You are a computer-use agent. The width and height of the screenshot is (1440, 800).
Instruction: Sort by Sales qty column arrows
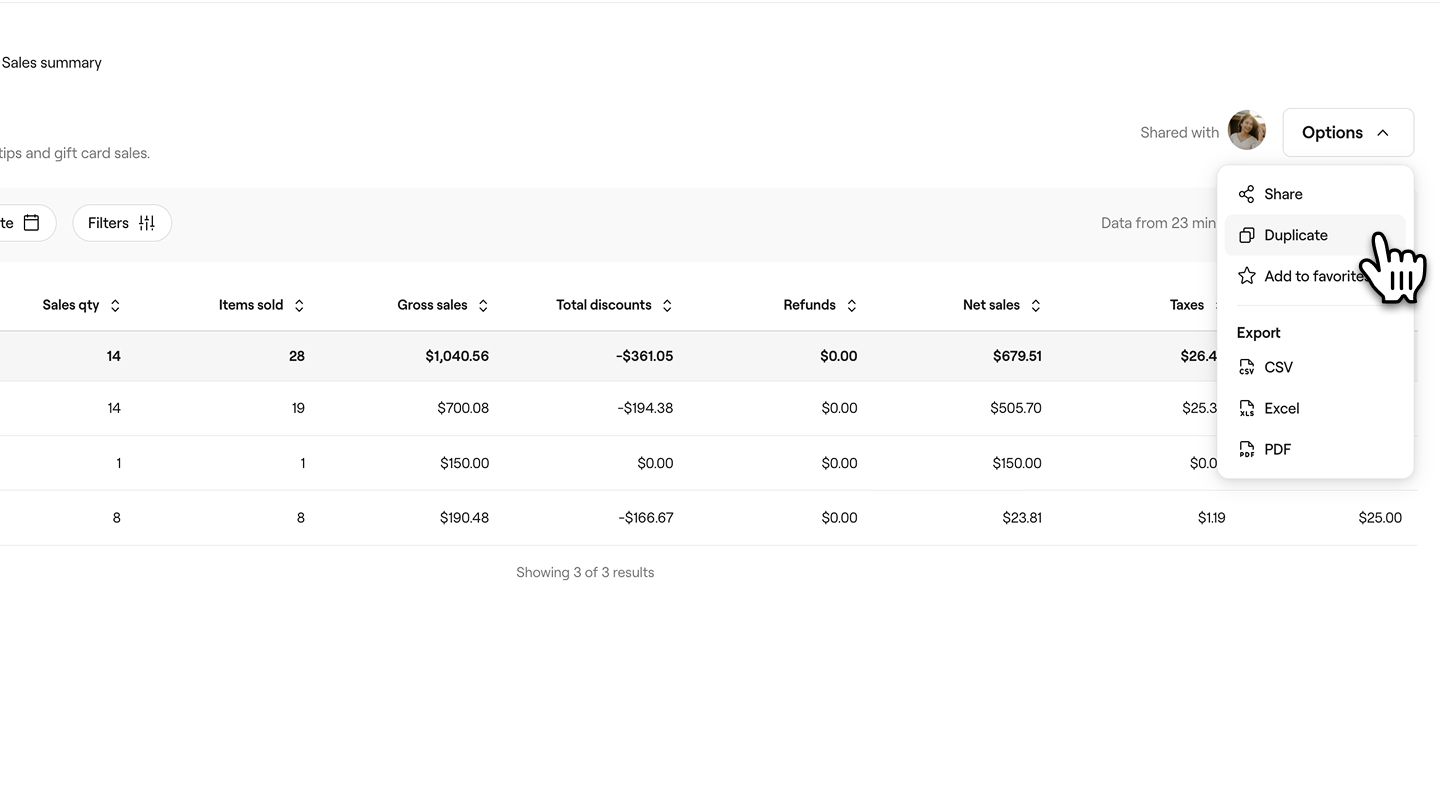115,306
